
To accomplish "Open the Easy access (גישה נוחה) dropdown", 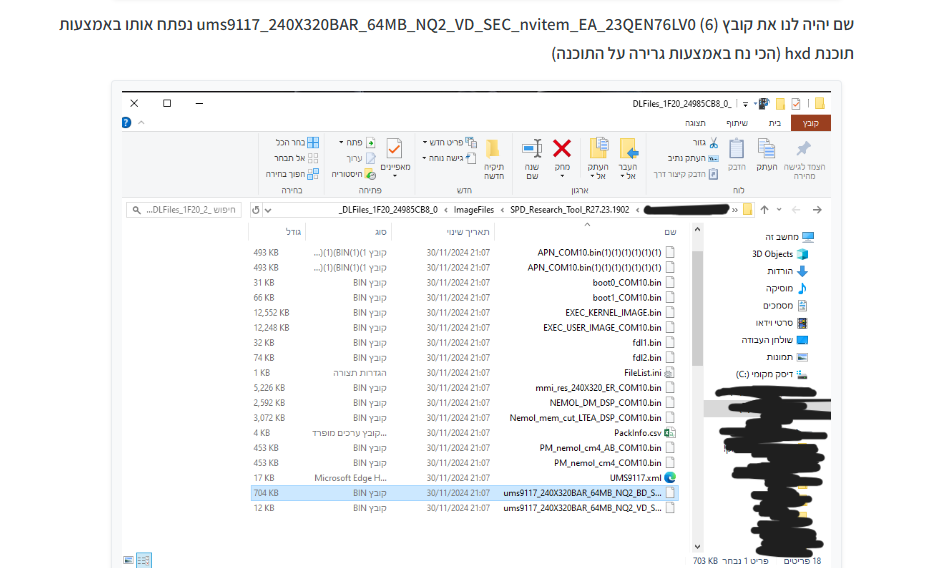I will pos(450,158).
